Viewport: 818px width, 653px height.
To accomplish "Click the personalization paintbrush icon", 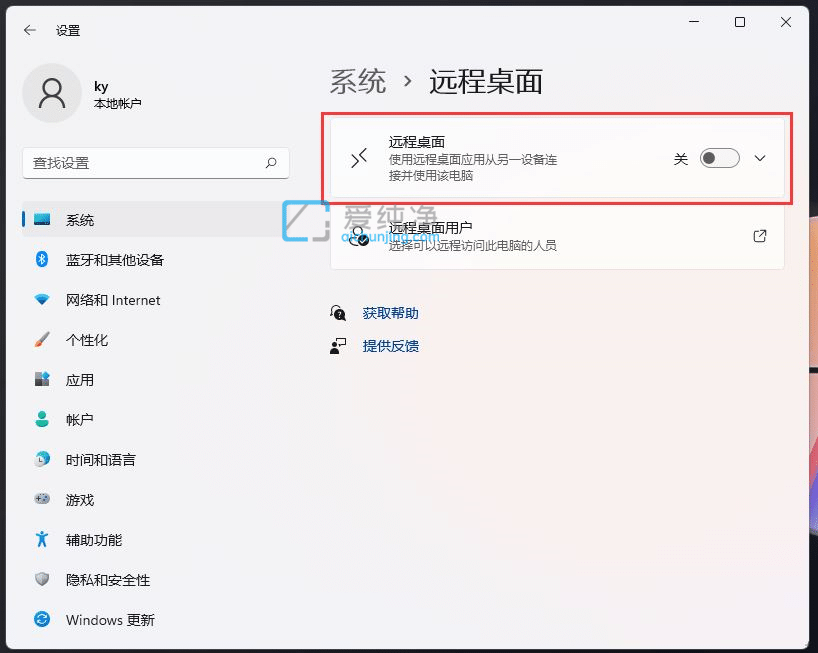I will click(42, 340).
